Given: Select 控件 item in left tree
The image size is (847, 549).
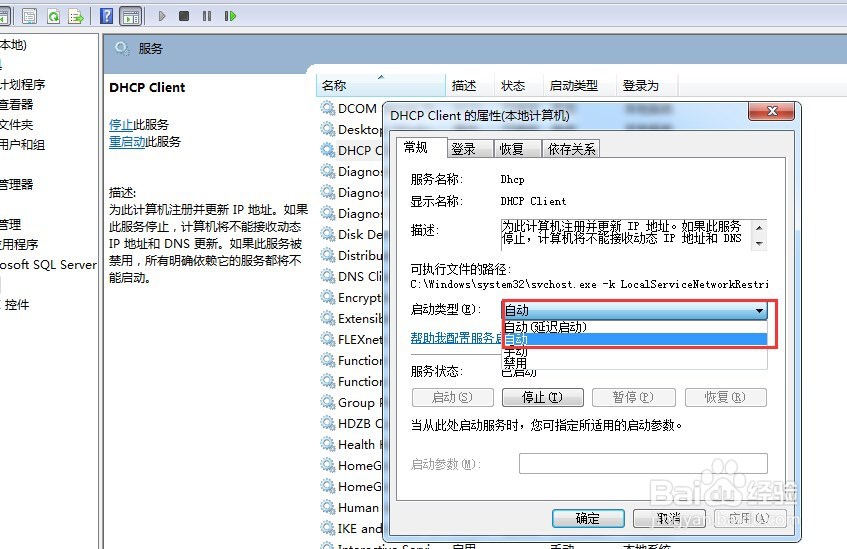Looking at the screenshot, I should pos(15,305).
